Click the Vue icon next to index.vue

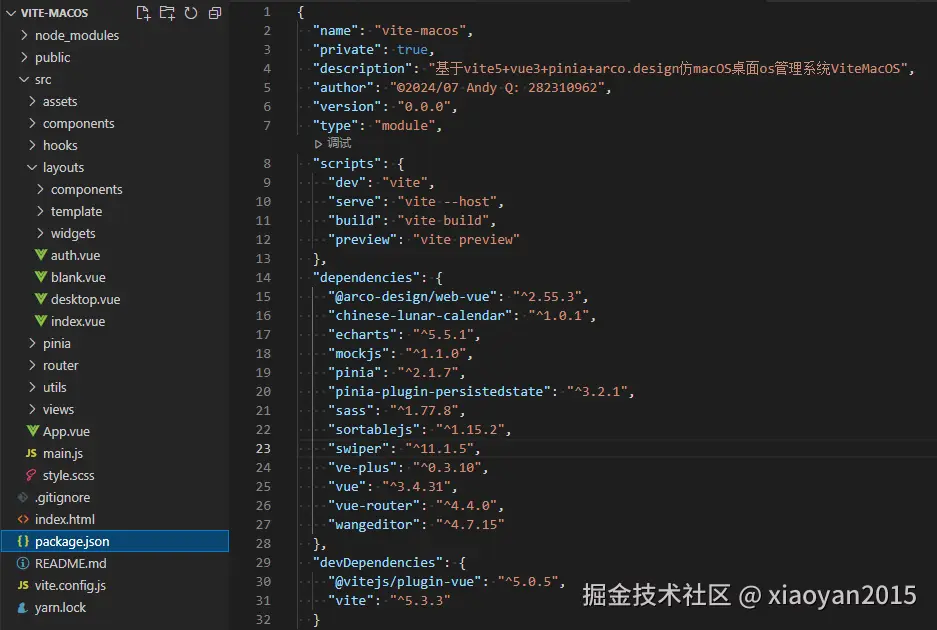pyautogui.click(x=41, y=321)
